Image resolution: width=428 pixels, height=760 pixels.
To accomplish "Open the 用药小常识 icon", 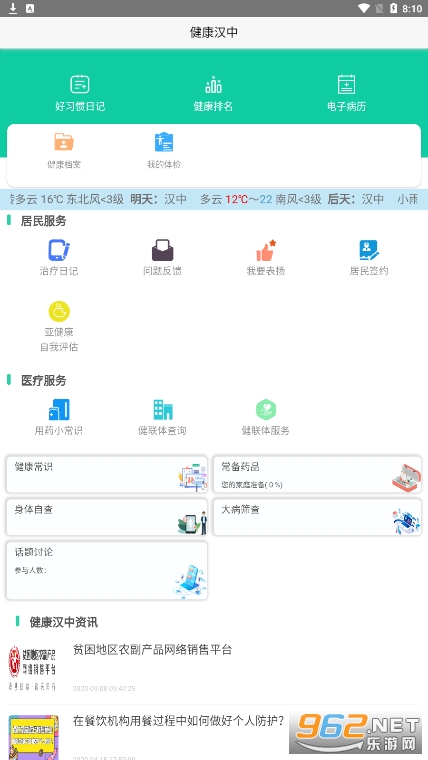I will point(59,410).
